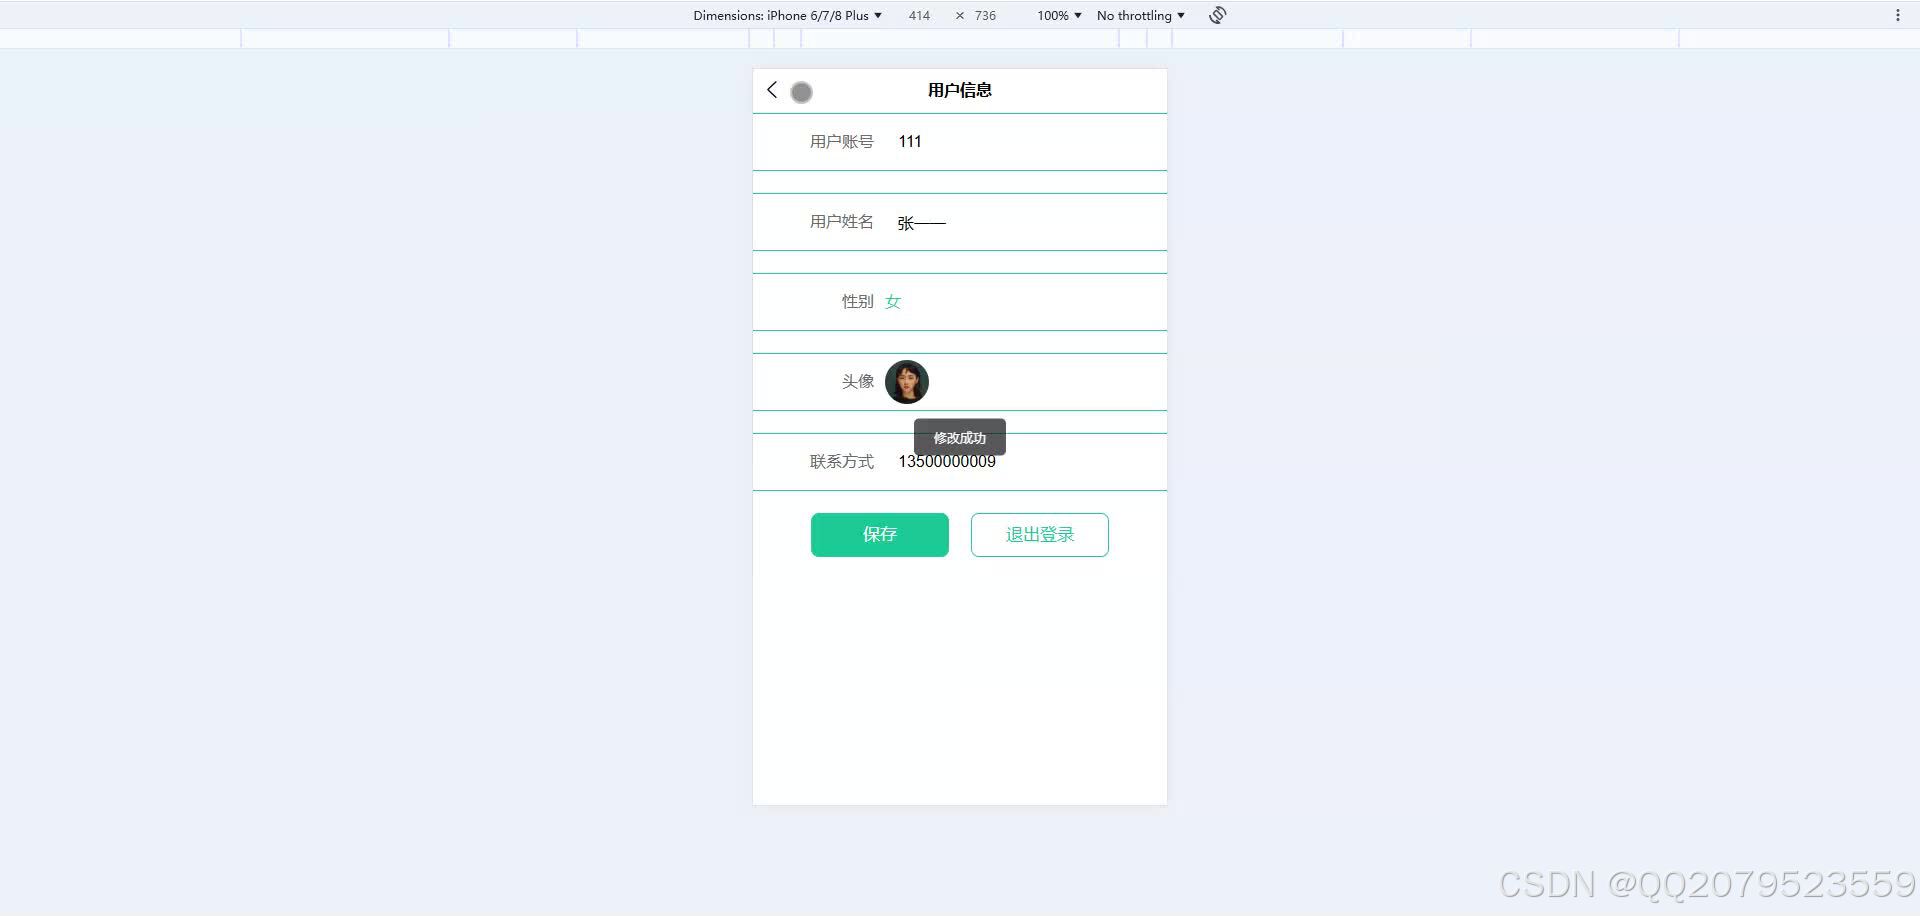The image size is (1920, 916).
Task: Click the 保存 save button
Action: point(879,534)
